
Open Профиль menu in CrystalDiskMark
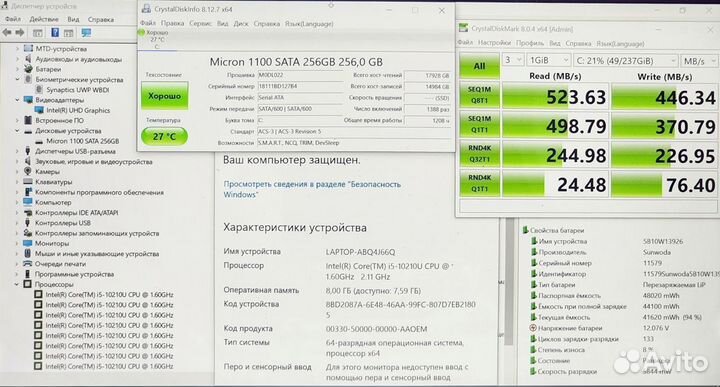[x=529, y=43]
